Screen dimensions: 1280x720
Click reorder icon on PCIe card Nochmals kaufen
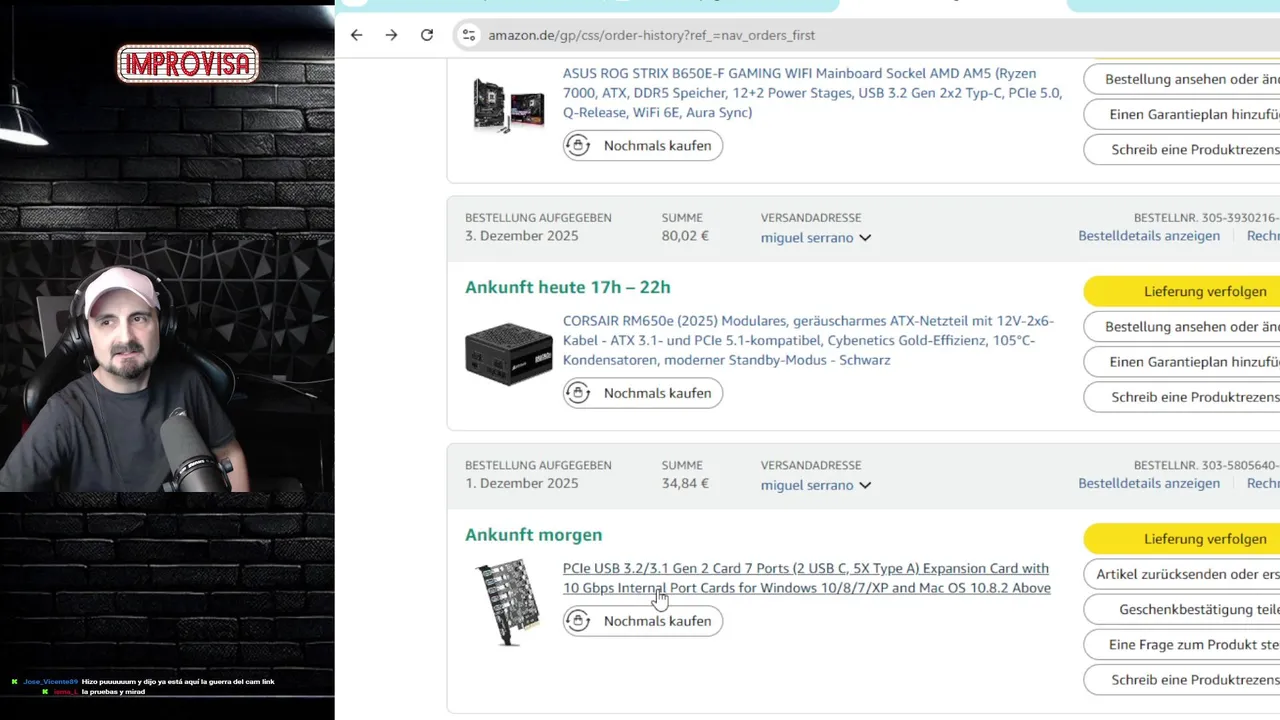click(579, 621)
